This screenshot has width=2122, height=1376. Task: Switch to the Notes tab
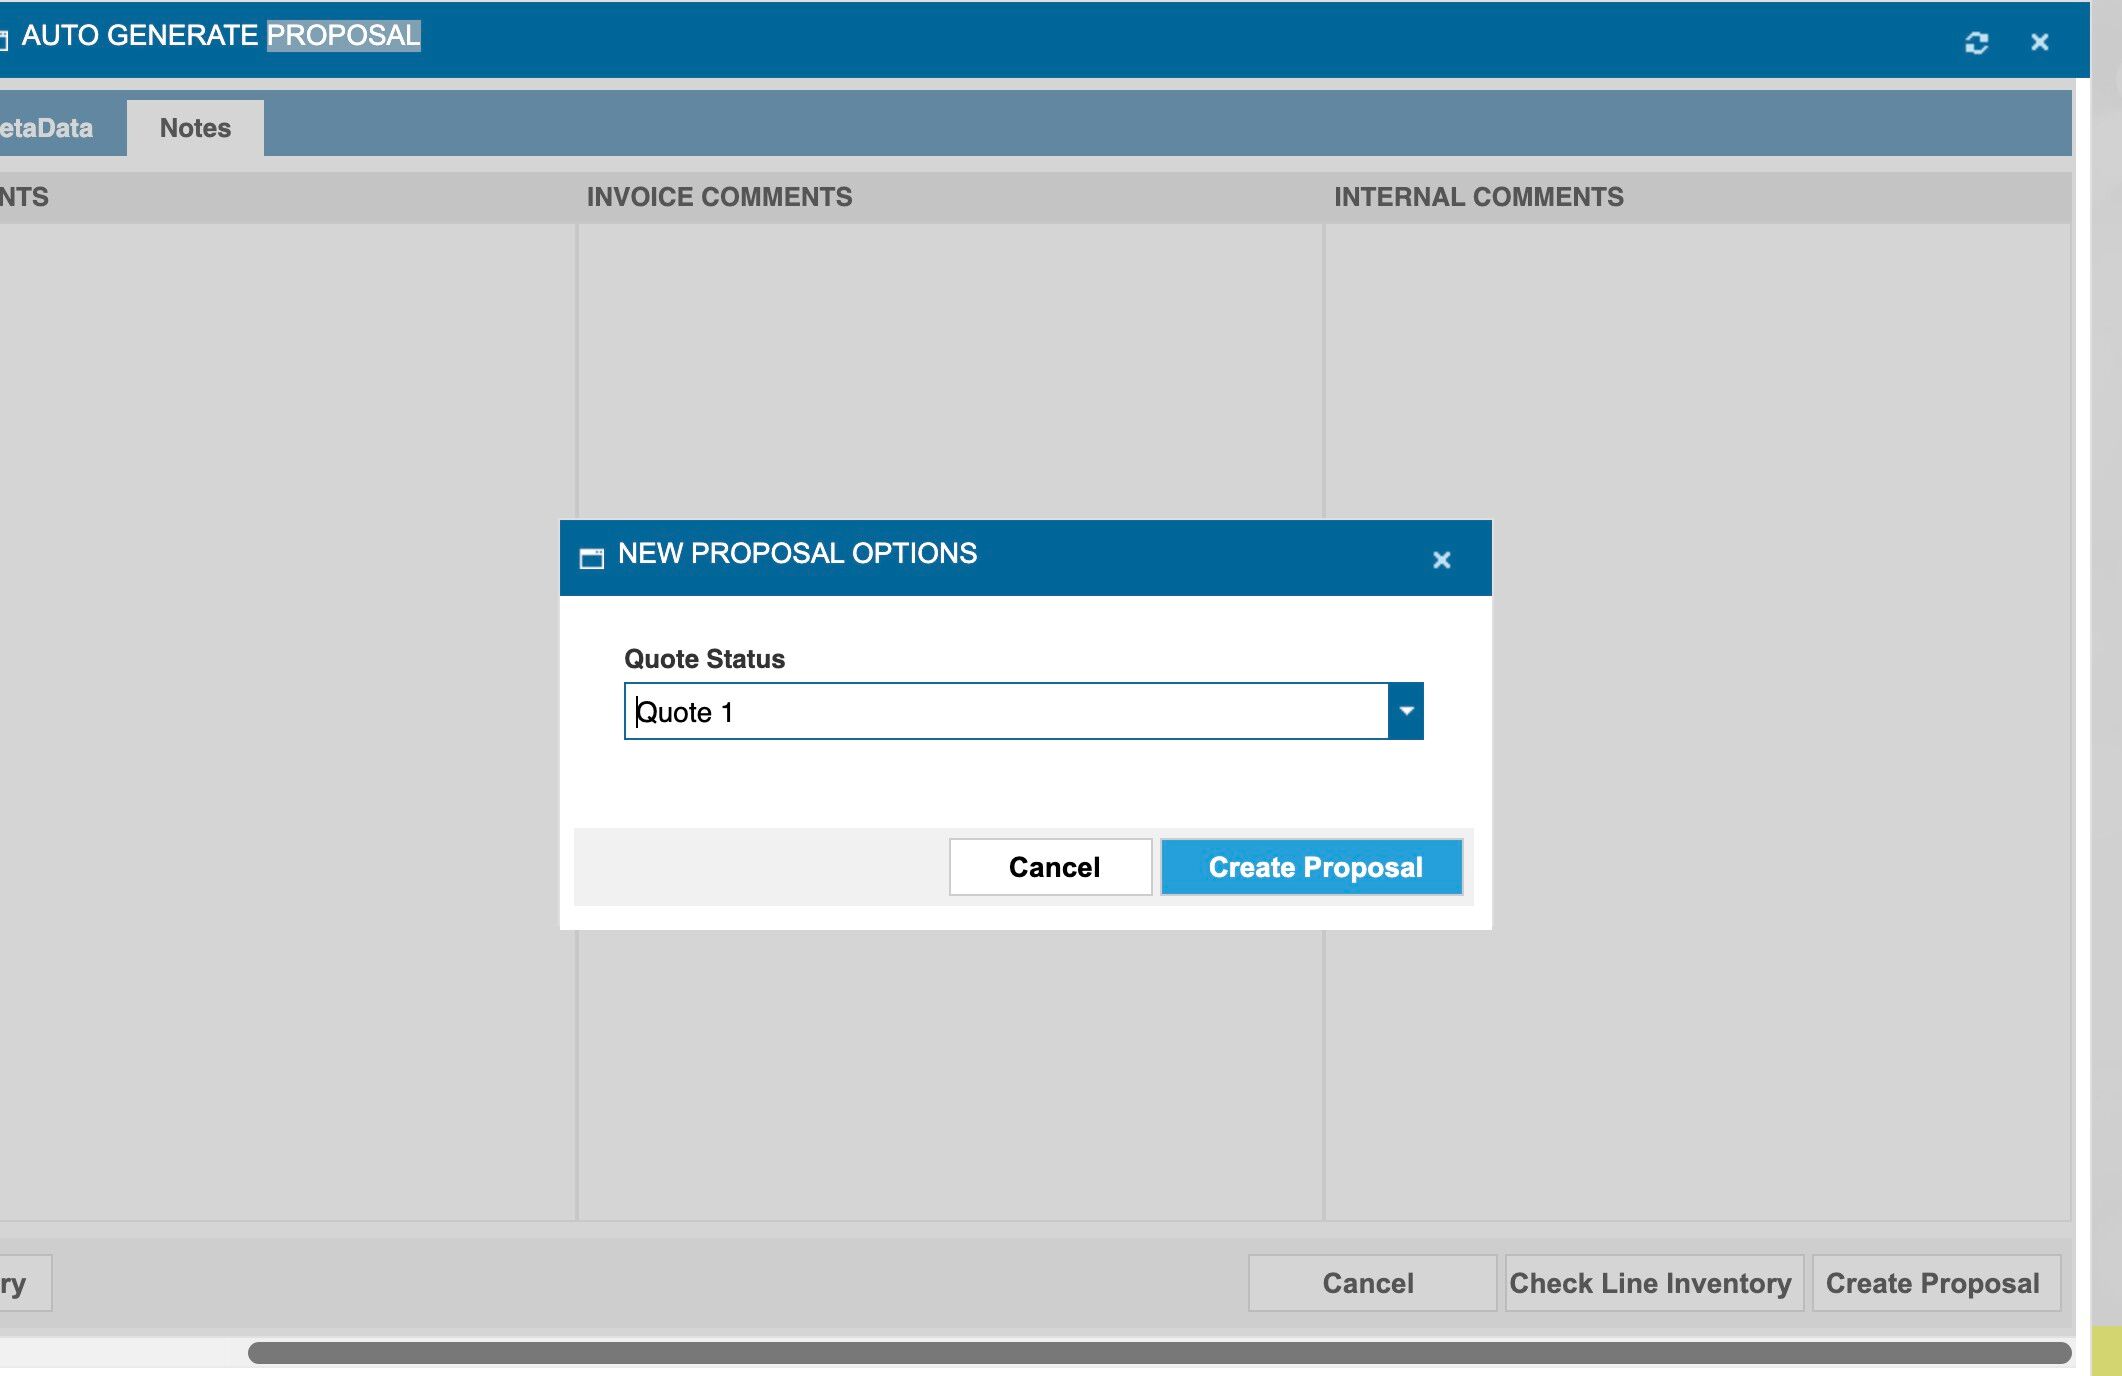pyautogui.click(x=195, y=128)
